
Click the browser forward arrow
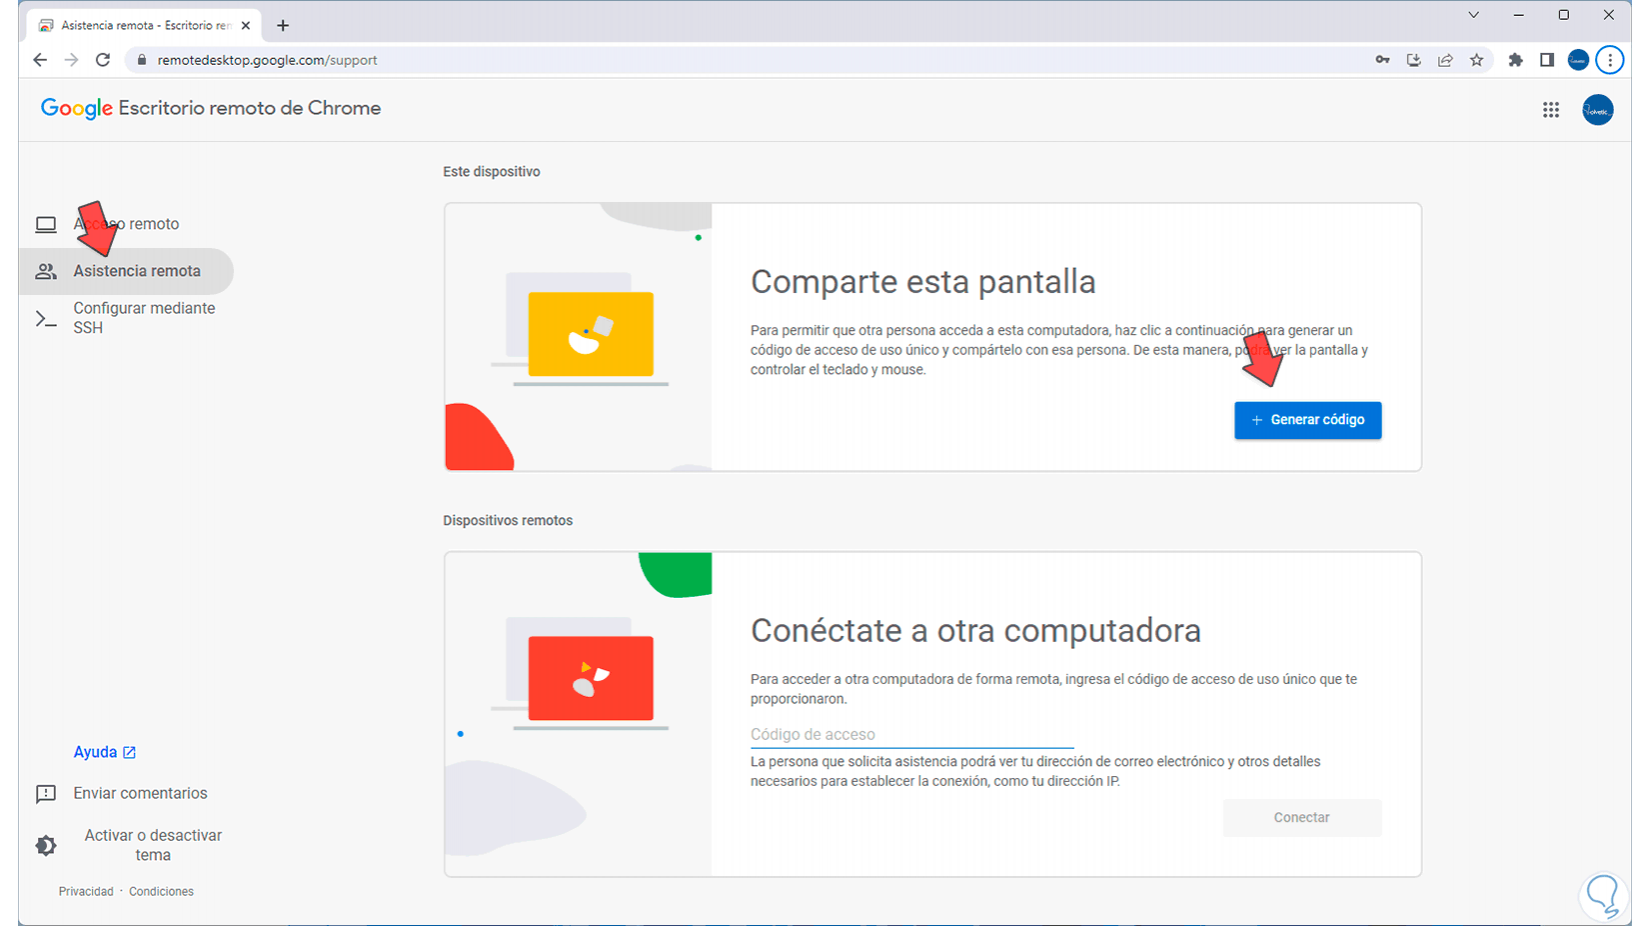pyautogui.click(x=71, y=60)
